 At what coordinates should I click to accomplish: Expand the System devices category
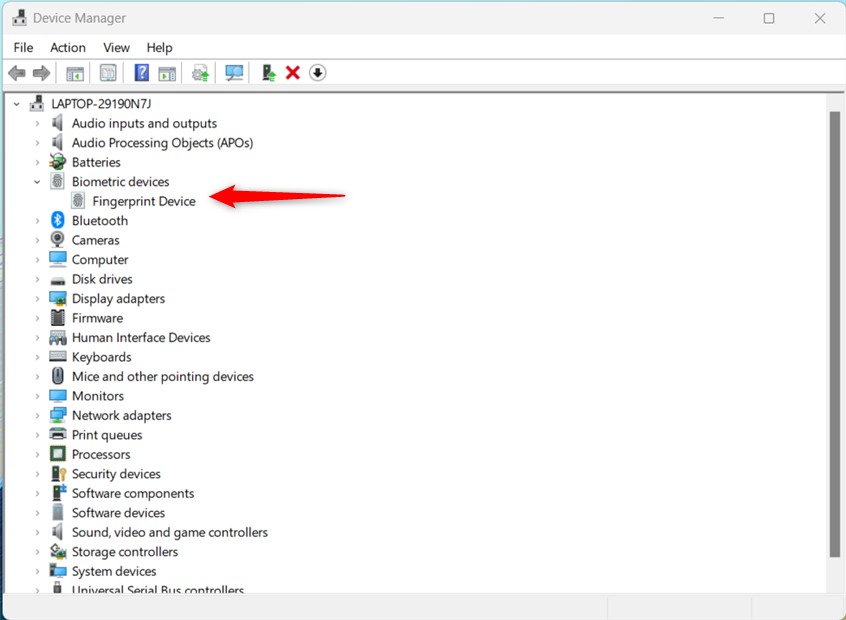tap(37, 571)
